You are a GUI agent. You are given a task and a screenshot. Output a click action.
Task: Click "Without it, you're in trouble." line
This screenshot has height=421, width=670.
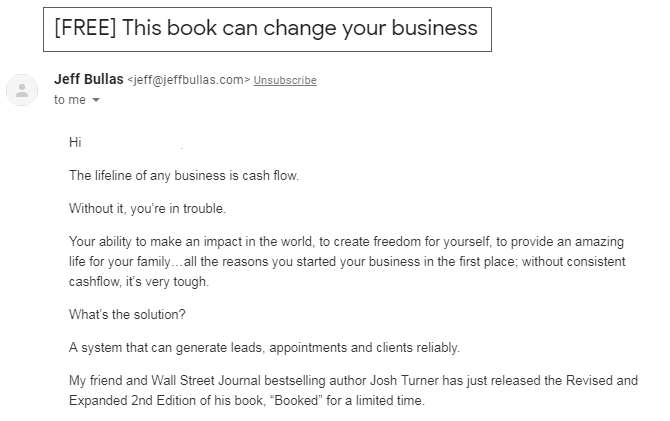(x=147, y=208)
